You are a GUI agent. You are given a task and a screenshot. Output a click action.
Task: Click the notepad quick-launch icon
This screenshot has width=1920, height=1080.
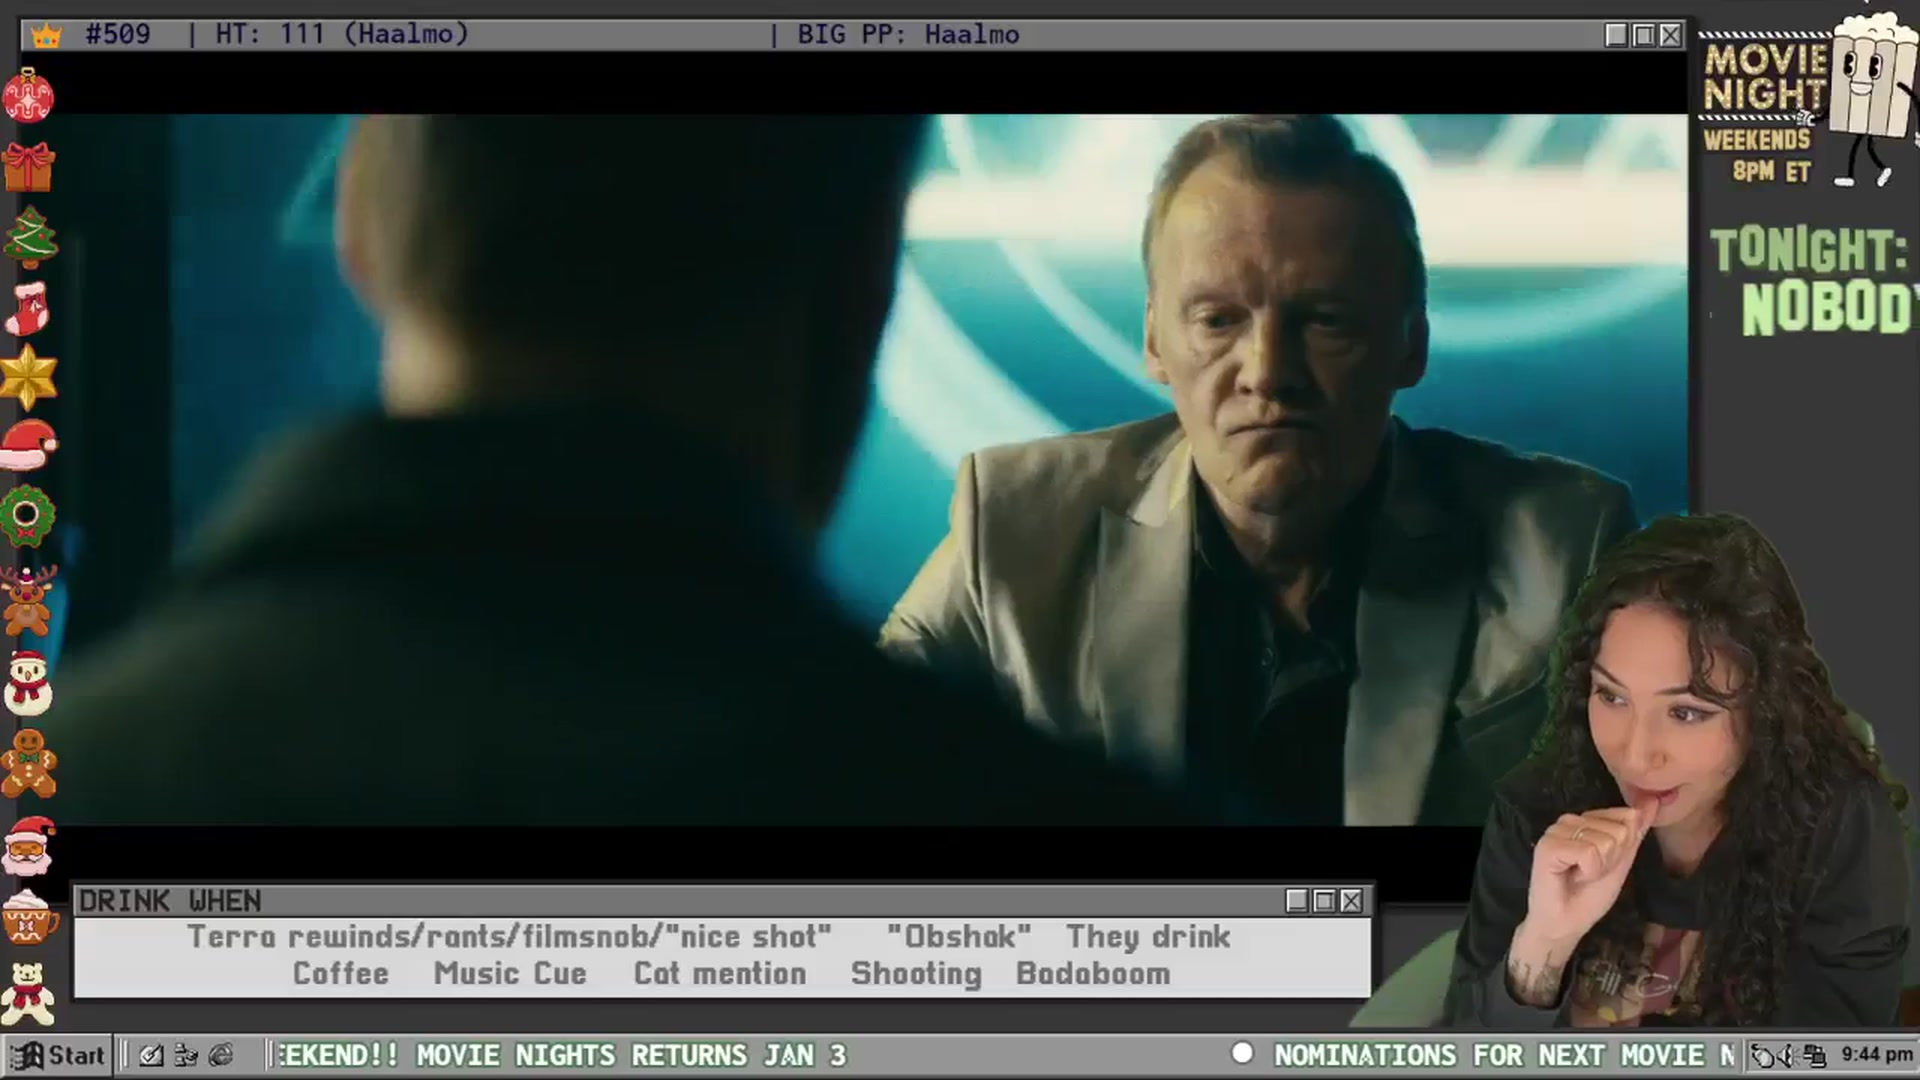pos(151,1055)
